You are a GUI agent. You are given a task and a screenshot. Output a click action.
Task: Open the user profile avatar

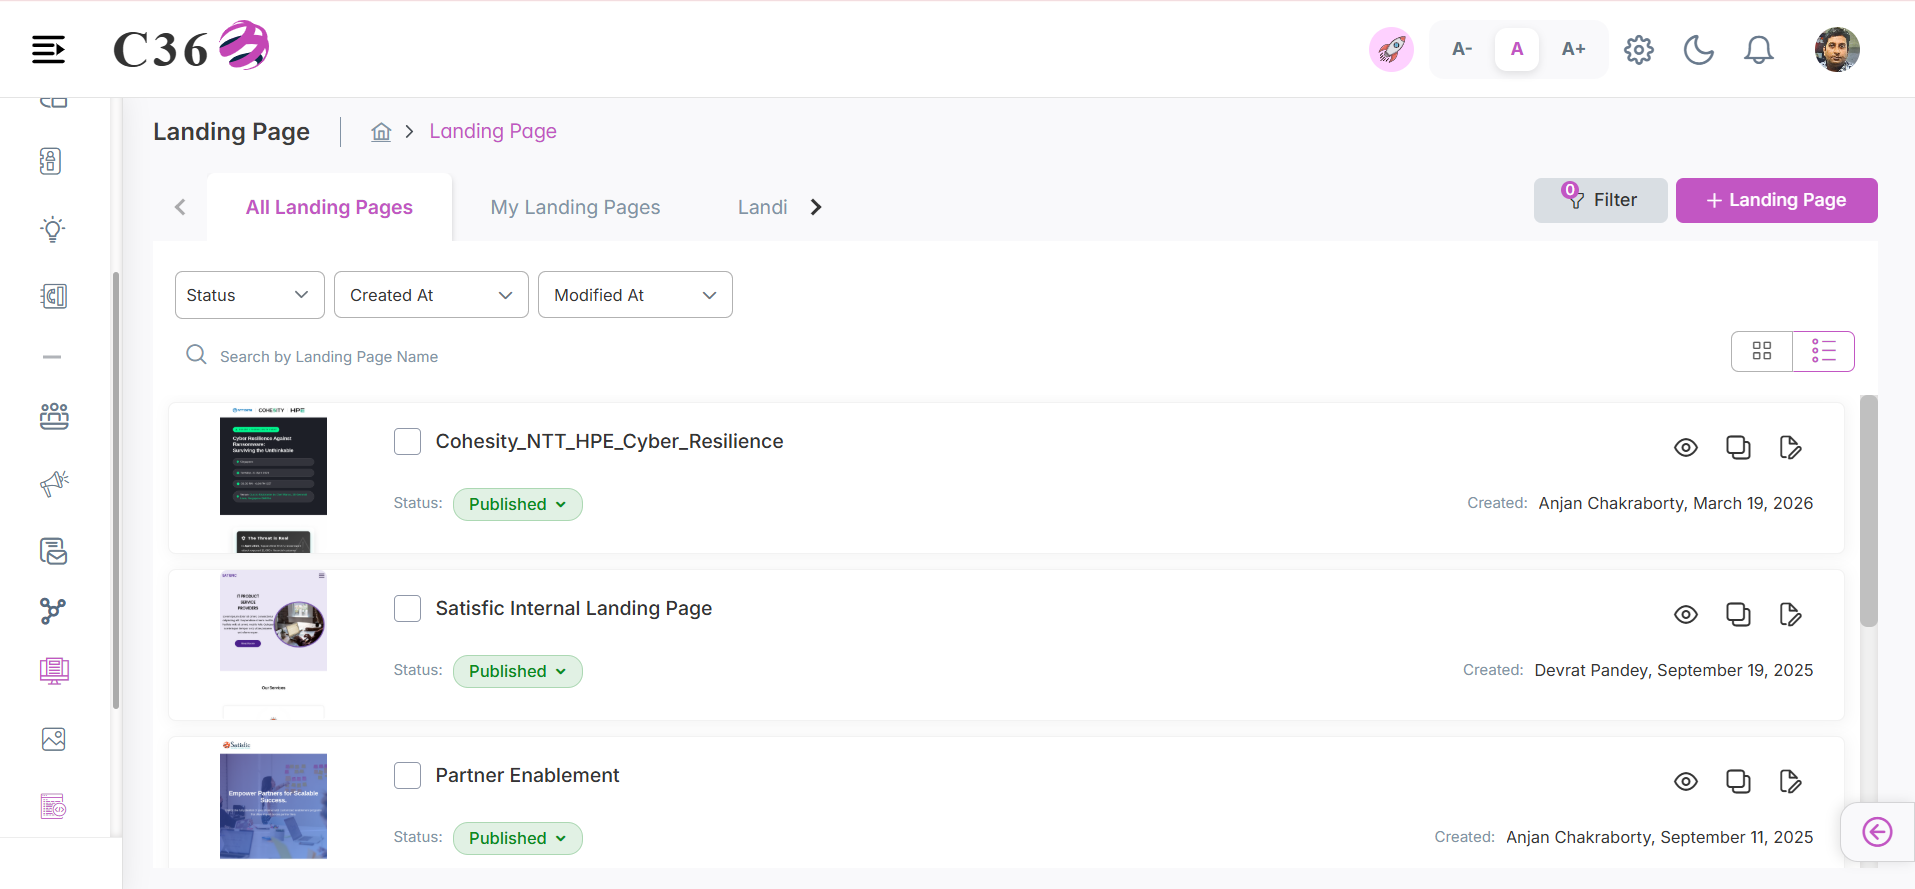[x=1837, y=49]
